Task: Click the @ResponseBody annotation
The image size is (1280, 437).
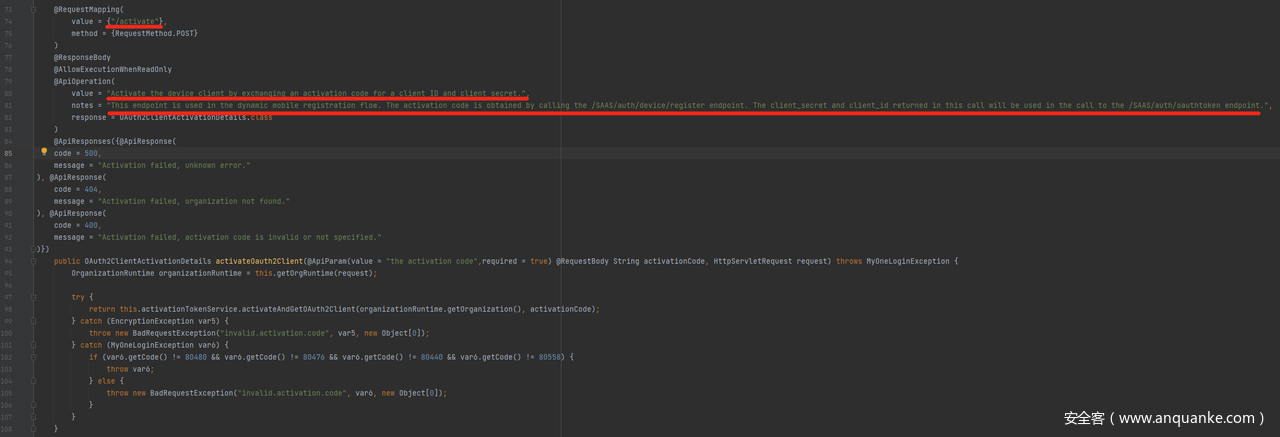Action: tap(82, 57)
